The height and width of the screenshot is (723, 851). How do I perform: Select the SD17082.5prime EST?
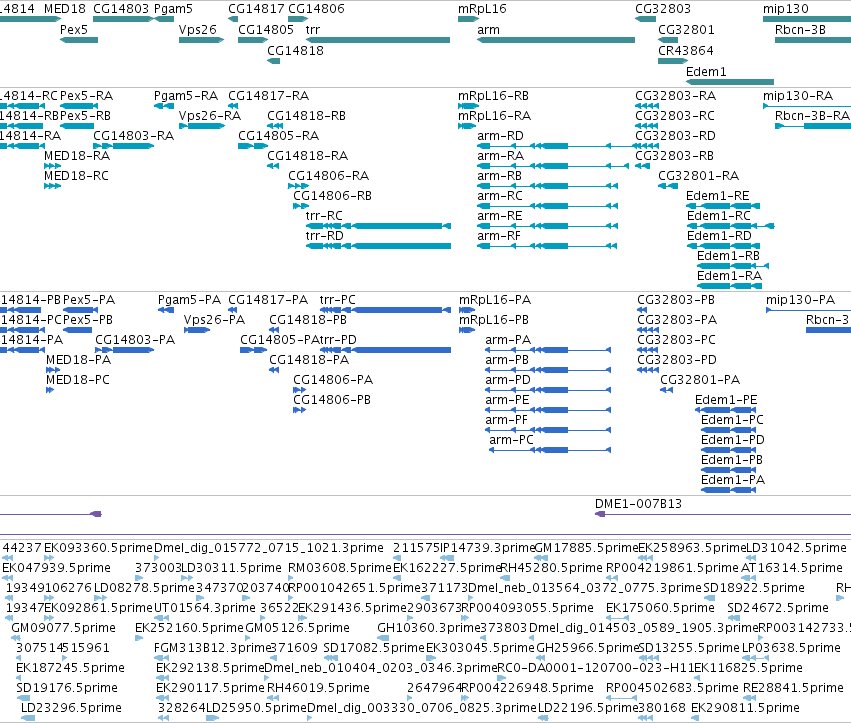pyautogui.click(x=330, y=658)
